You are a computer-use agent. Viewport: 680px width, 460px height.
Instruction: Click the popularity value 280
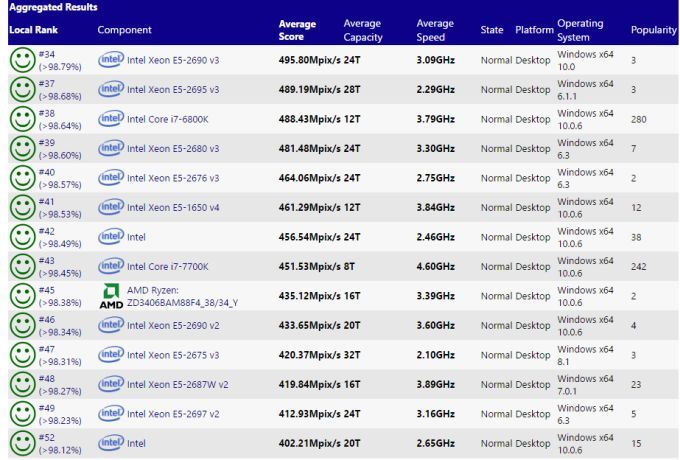[x=638, y=119]
